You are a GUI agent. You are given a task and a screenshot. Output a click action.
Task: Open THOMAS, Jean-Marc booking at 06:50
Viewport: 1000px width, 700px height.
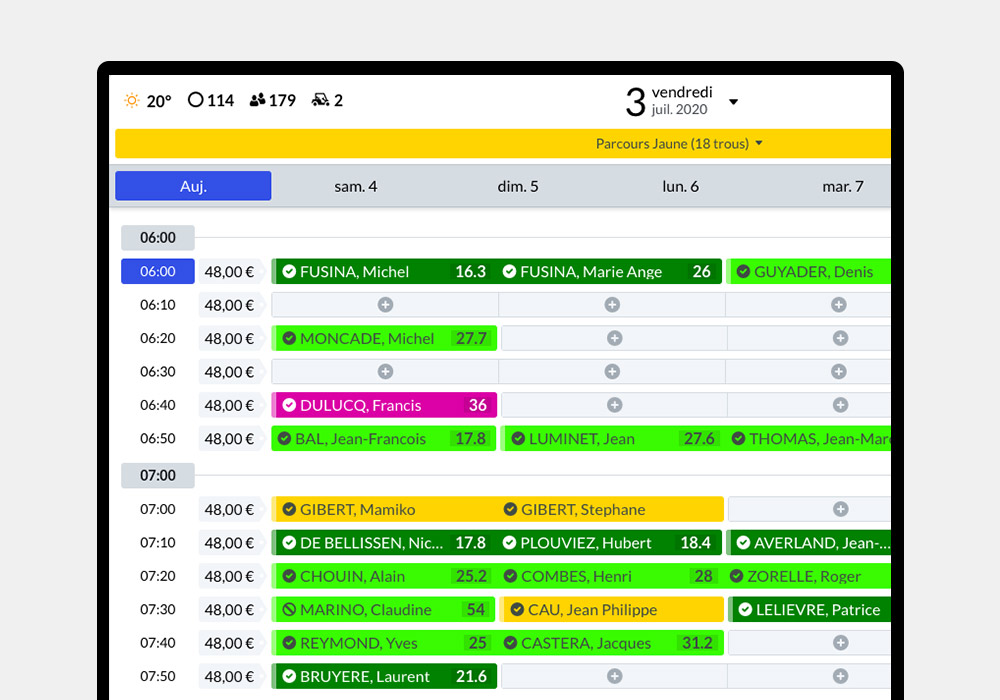click(811, 439)
